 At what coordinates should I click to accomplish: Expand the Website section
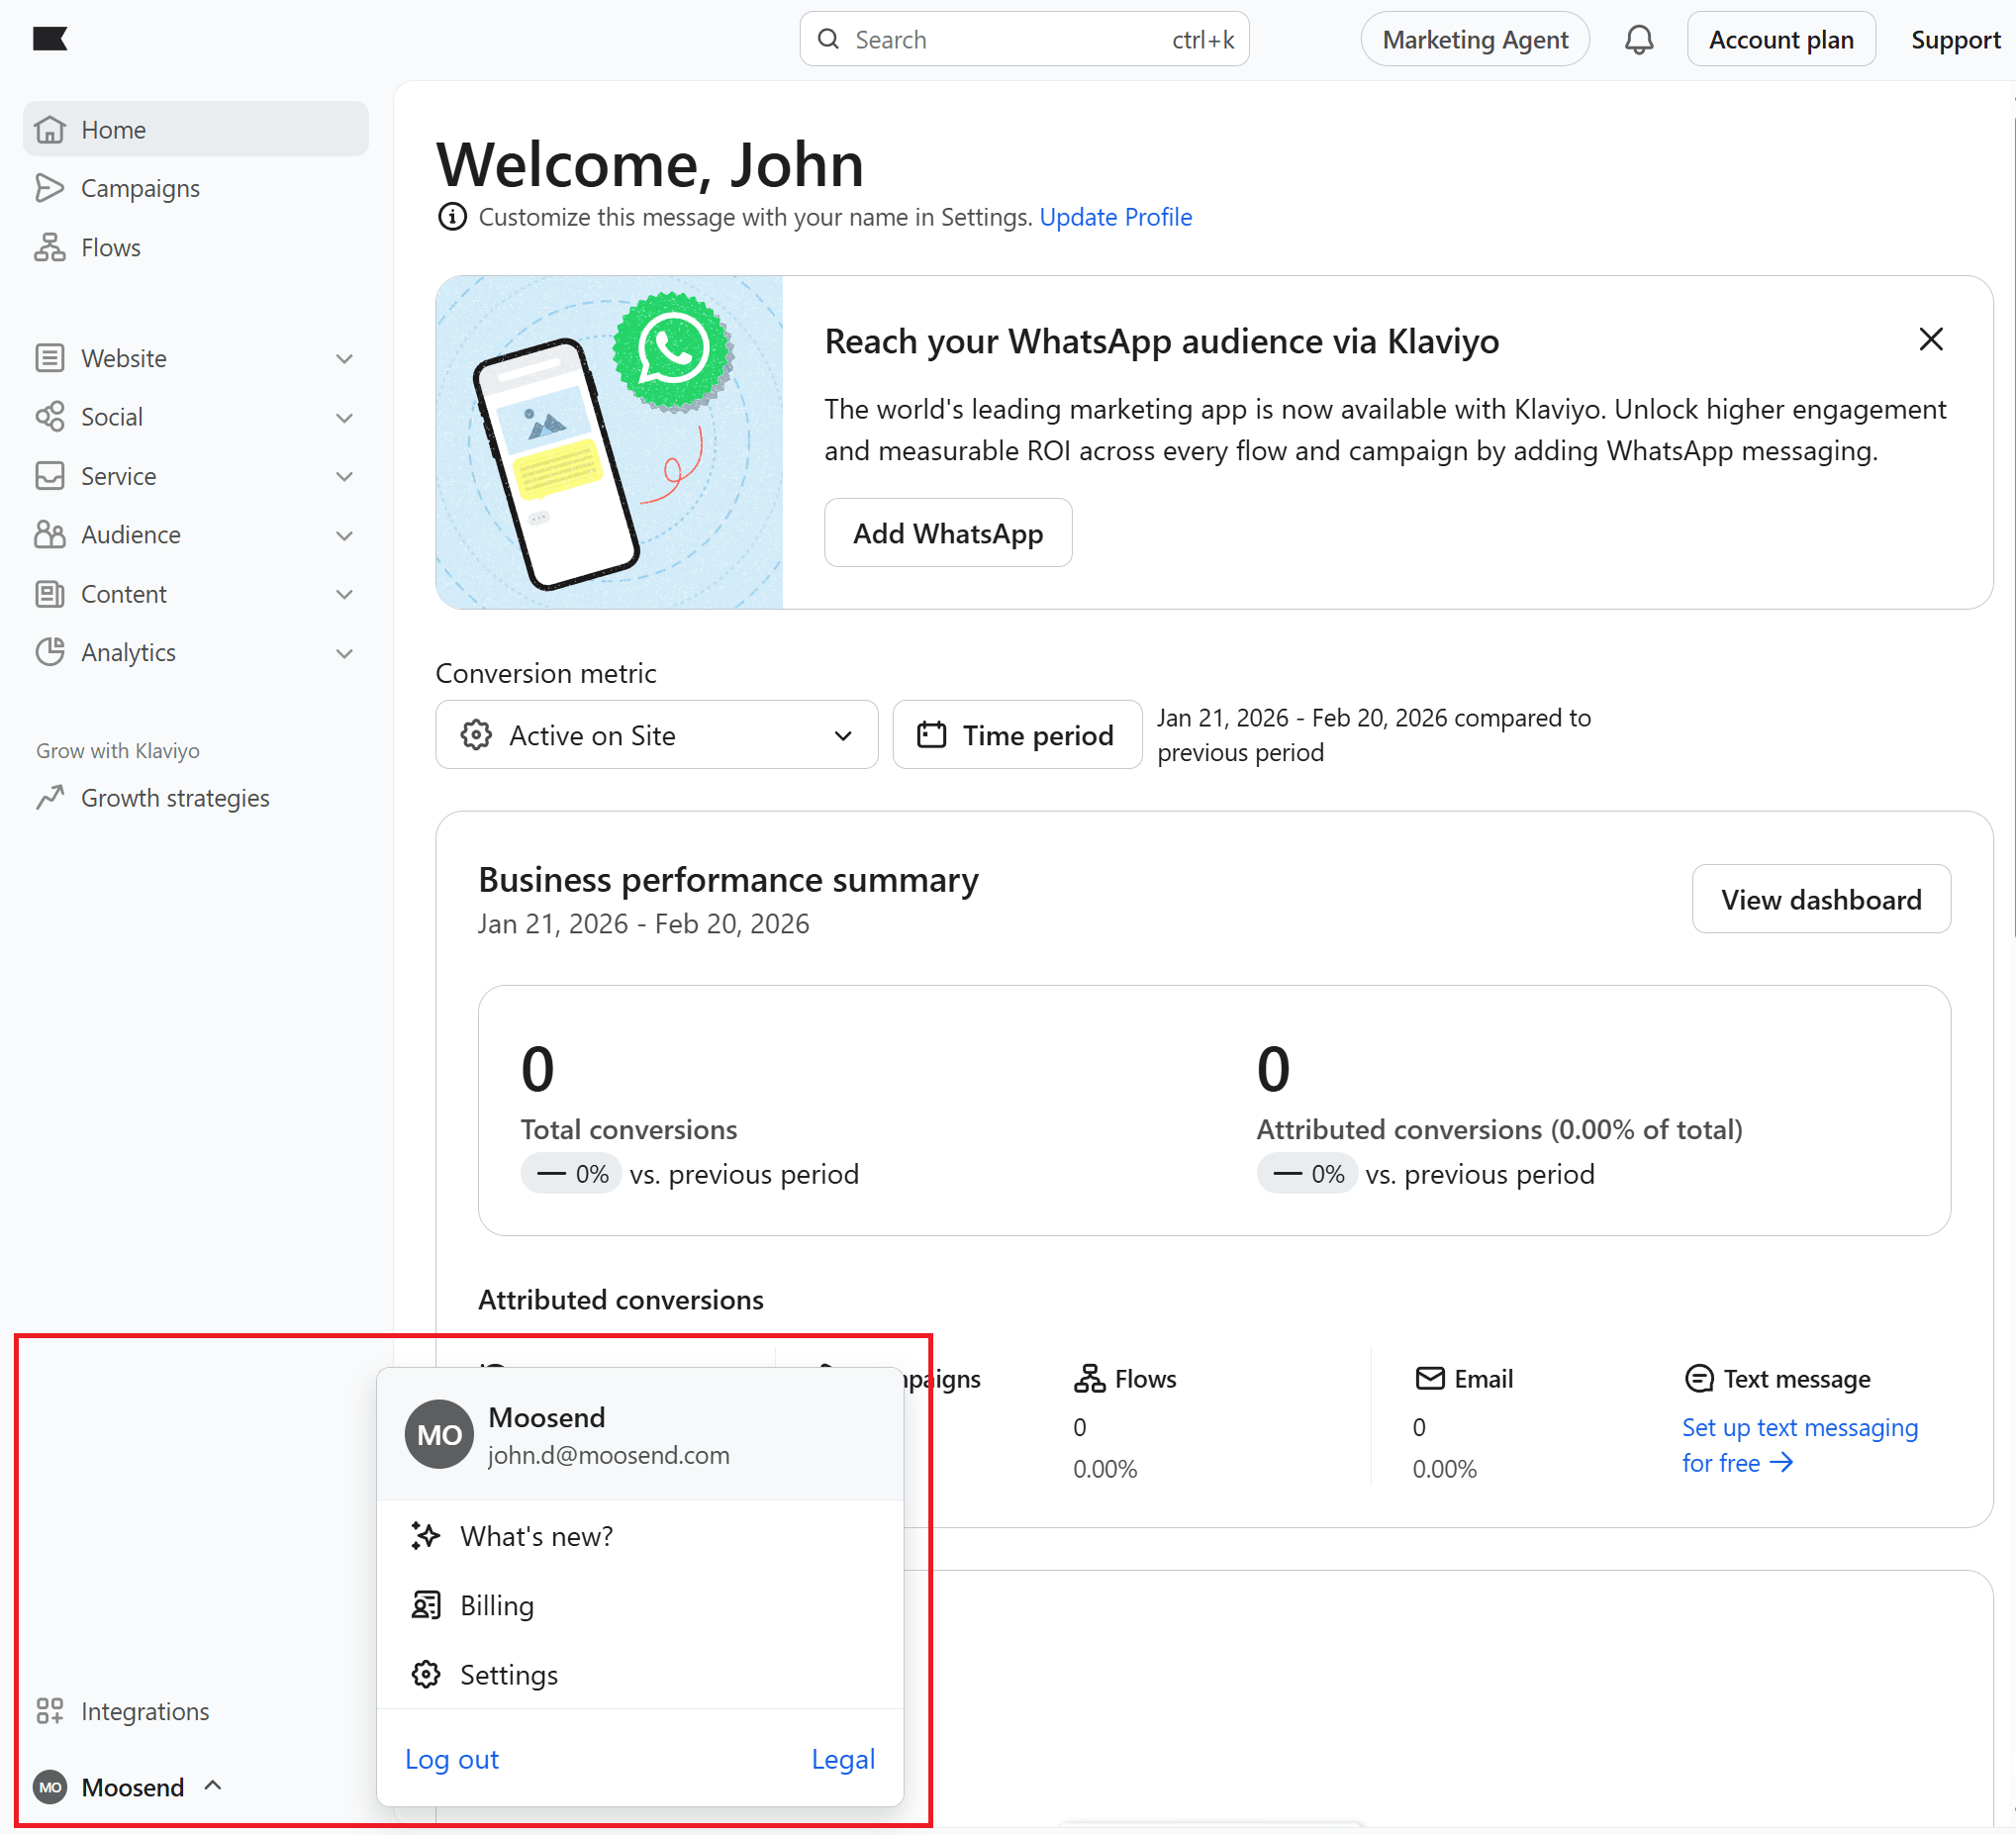(x=123, y=357)
